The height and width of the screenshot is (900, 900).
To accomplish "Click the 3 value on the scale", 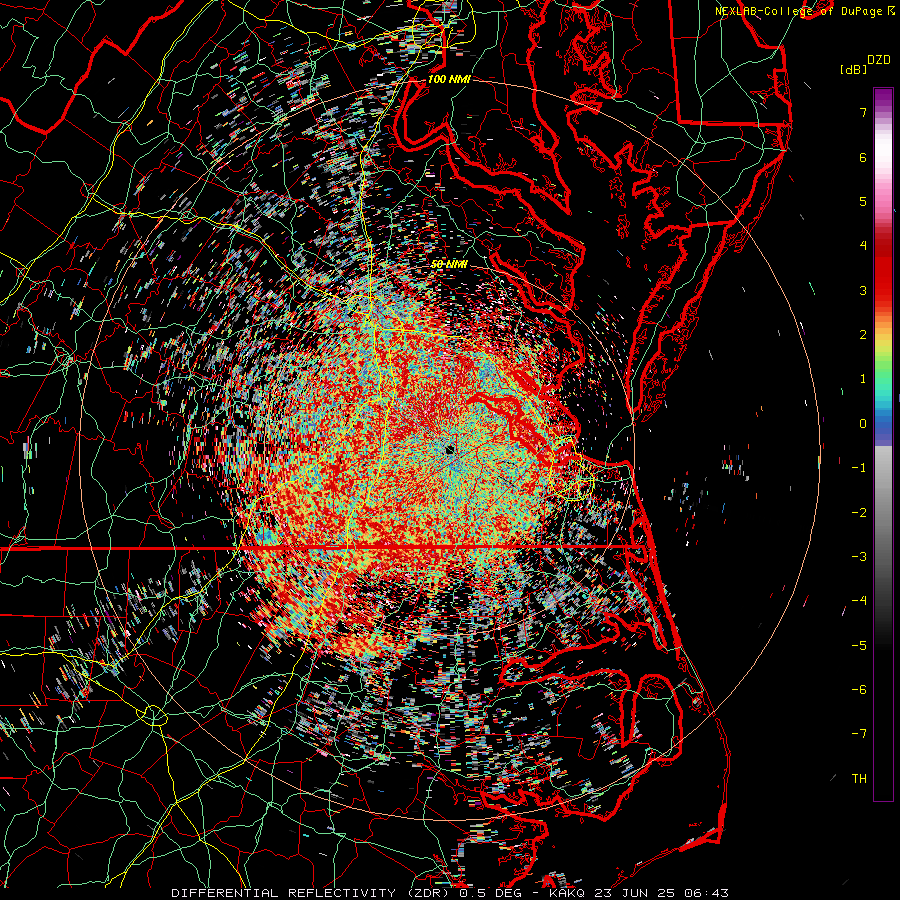I will tap(863, 290).
